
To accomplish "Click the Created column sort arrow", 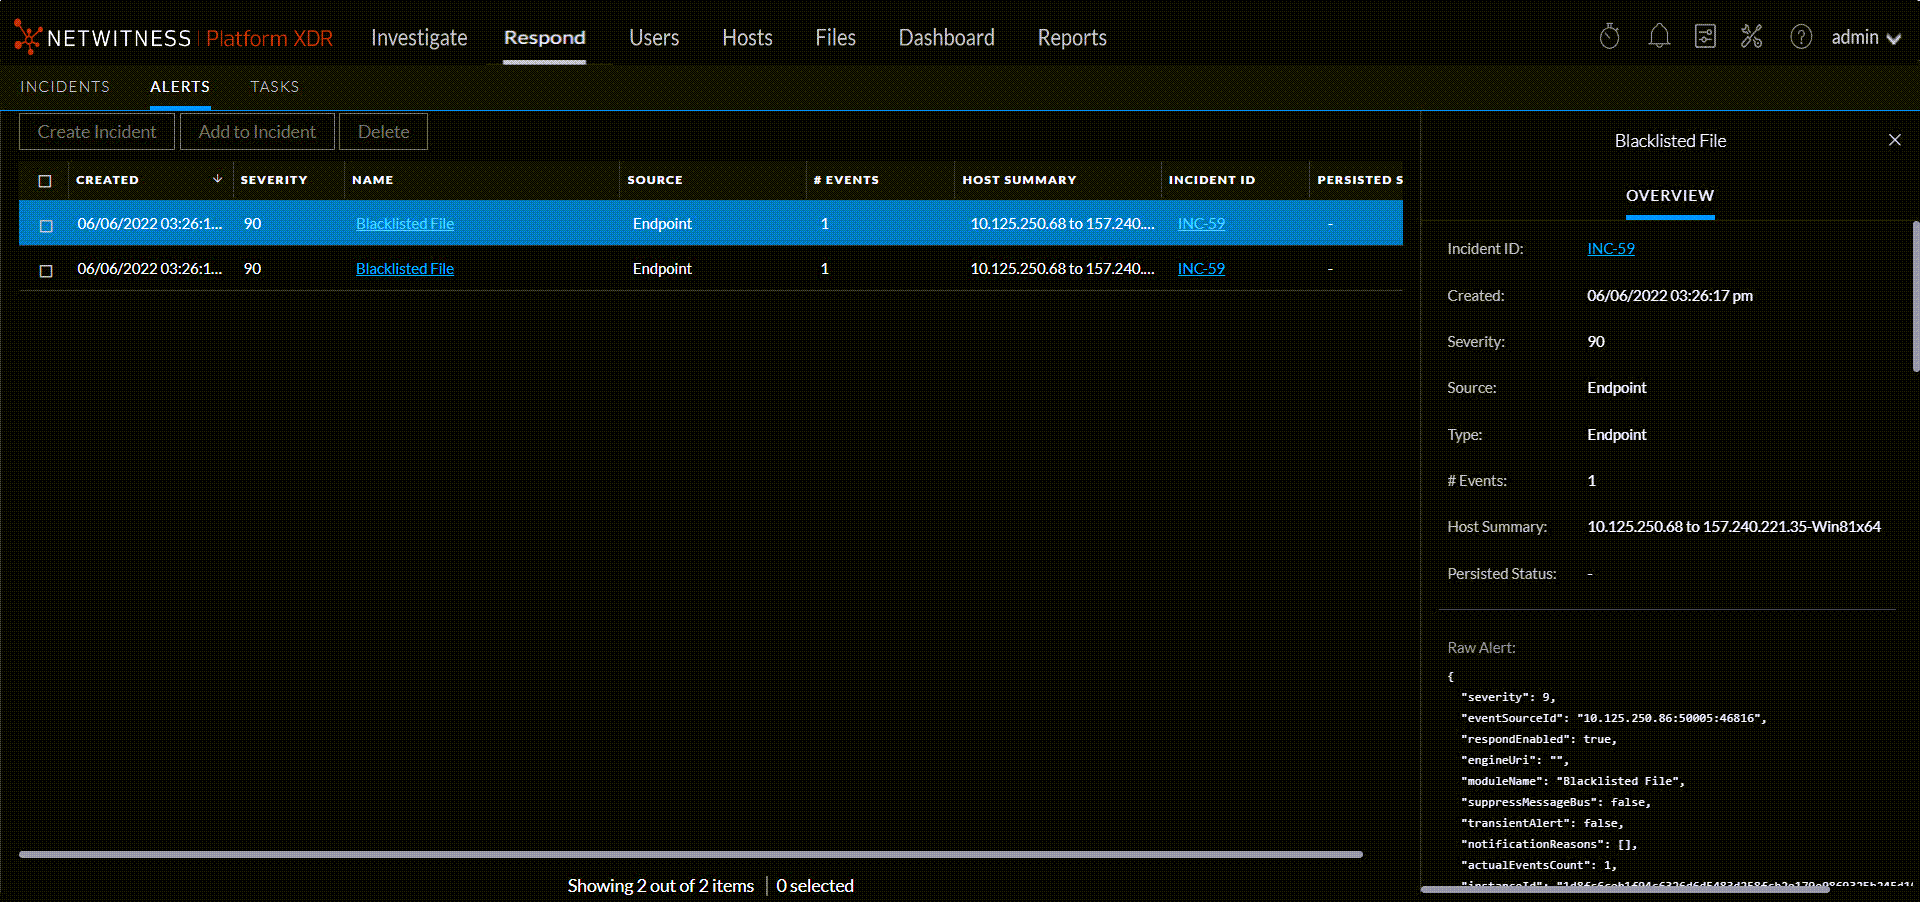I will coord(217,179).
